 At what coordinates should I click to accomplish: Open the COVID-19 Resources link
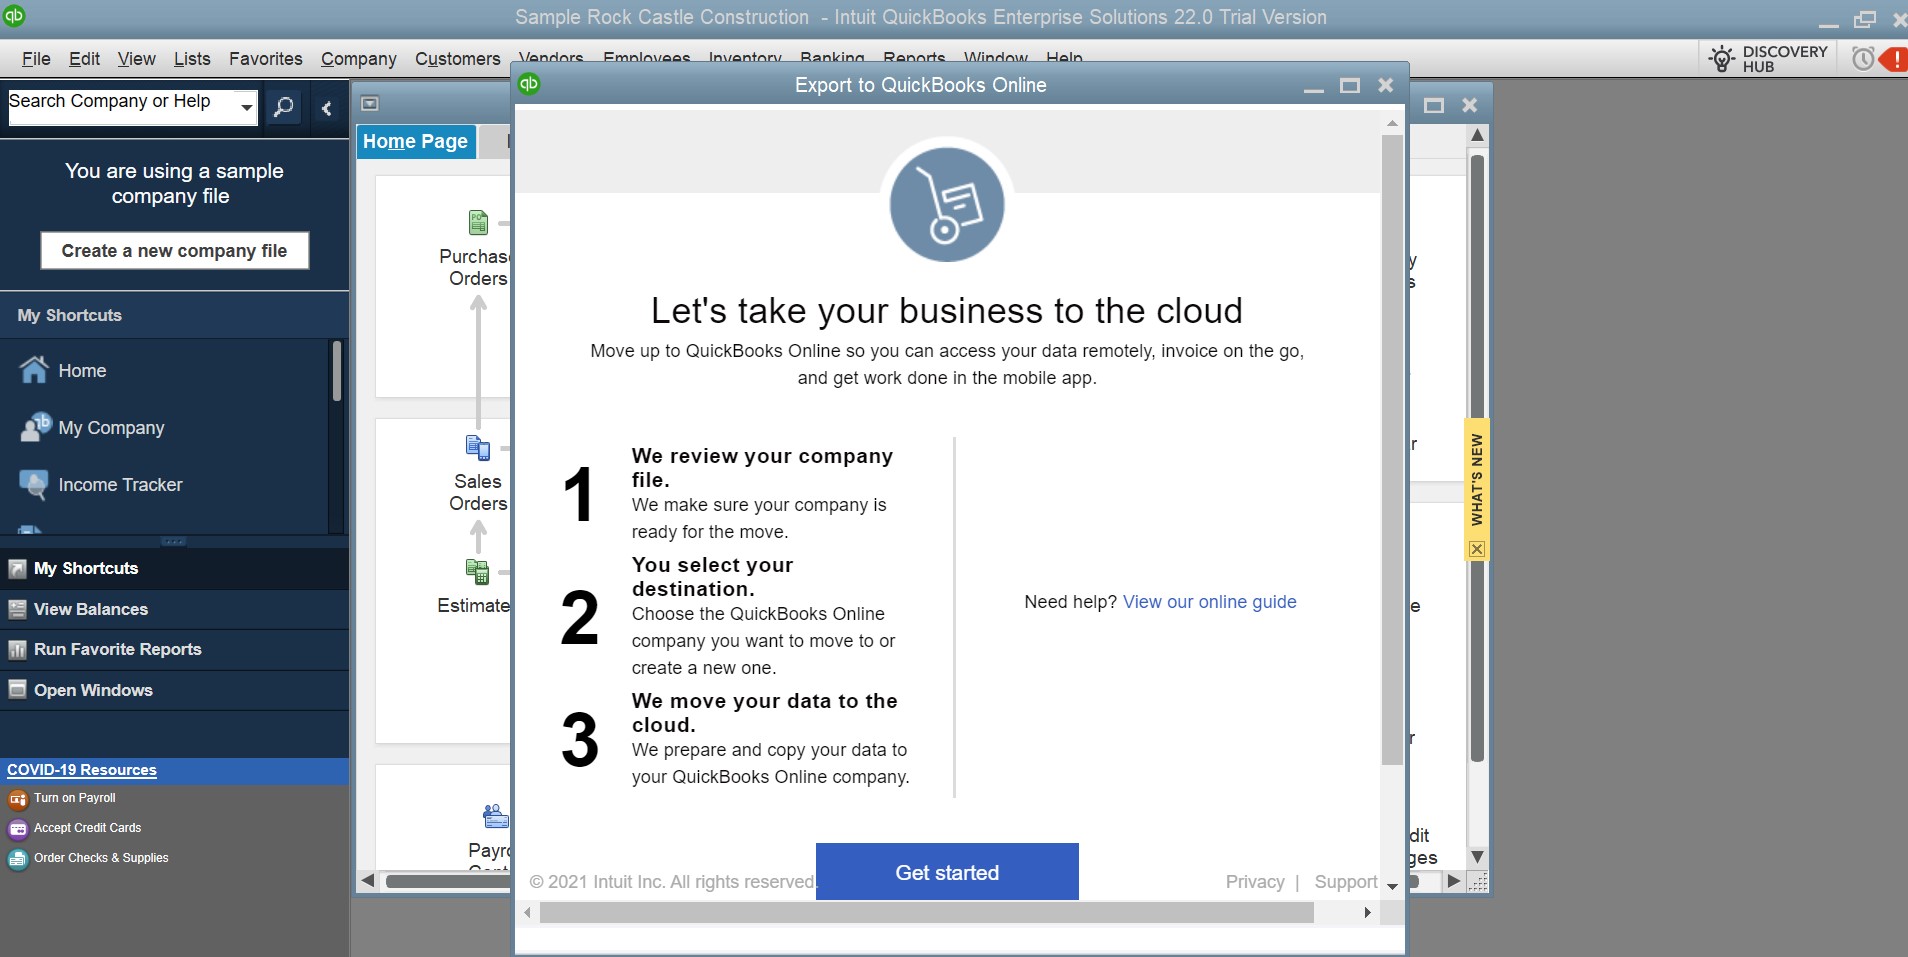click(x=82, y=770)
